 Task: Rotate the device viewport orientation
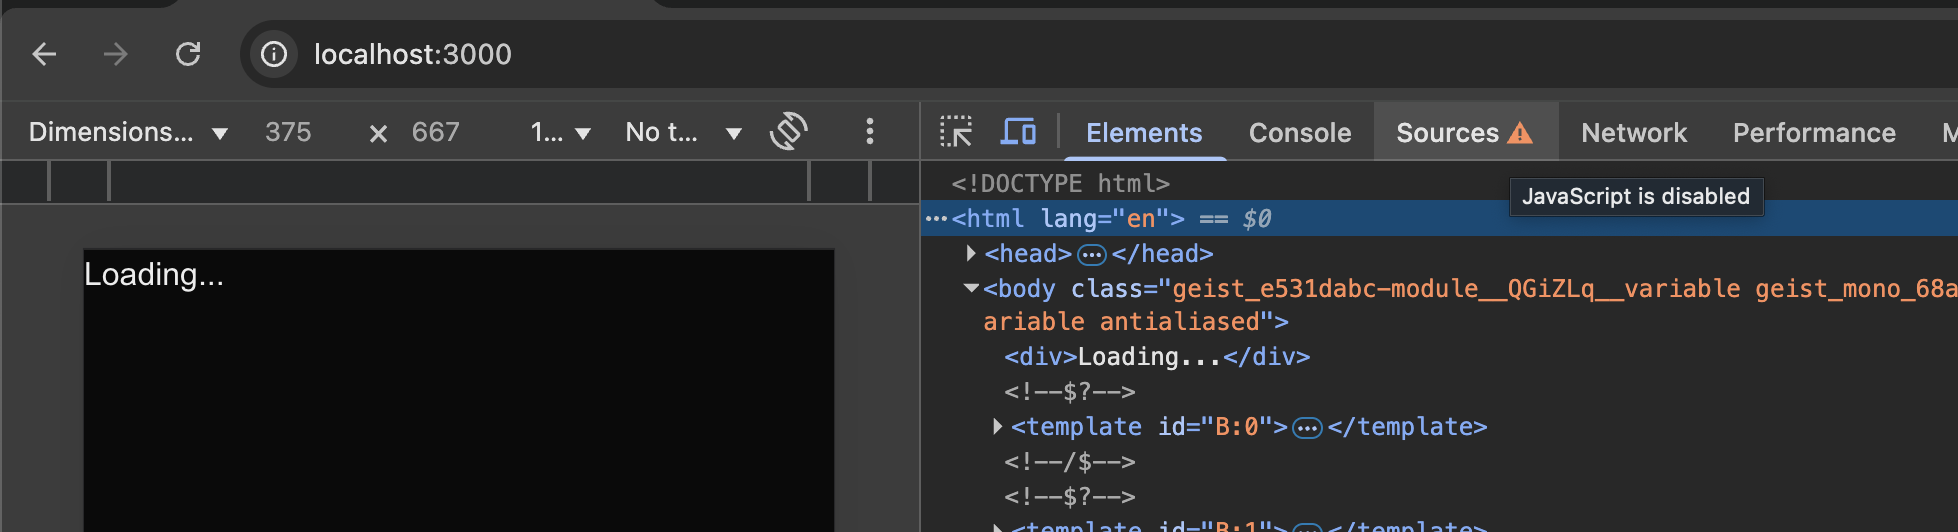(x=788, y=132)
